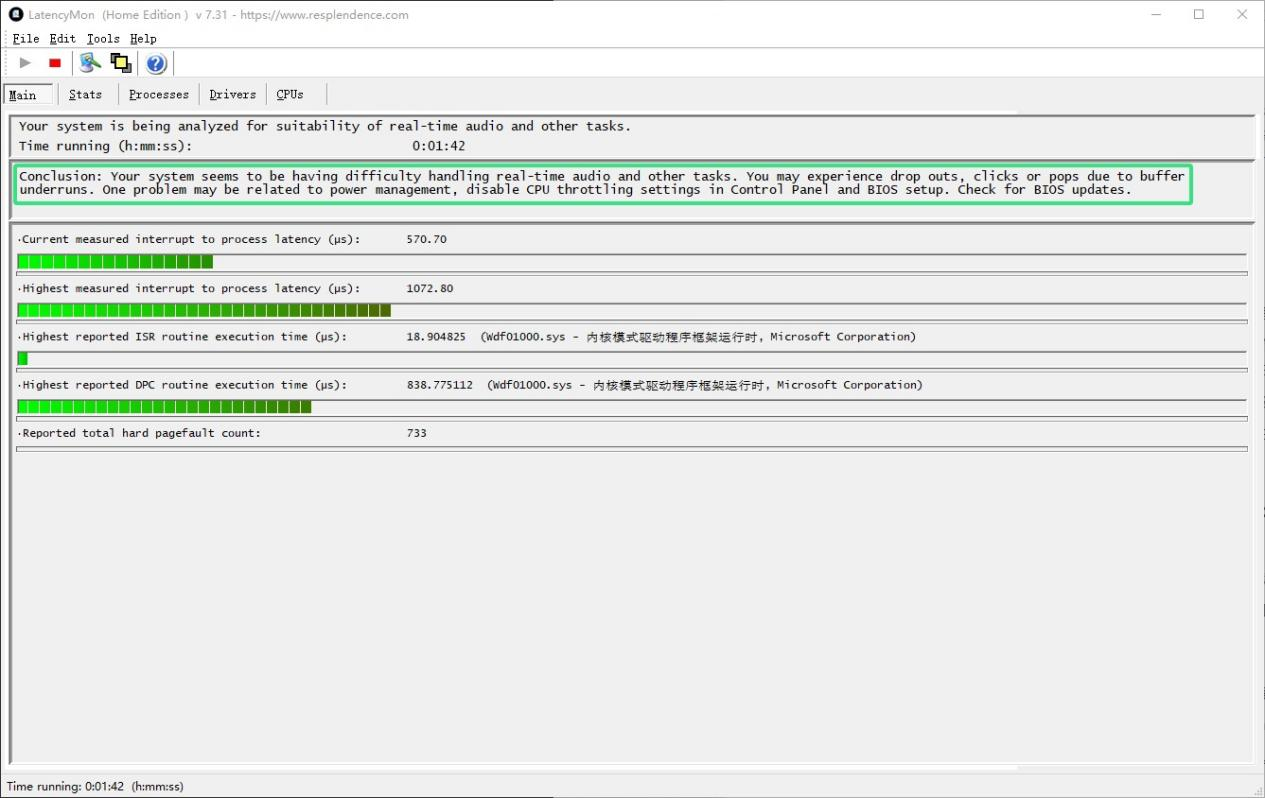Open the monitor analysis options icon

point(89,63)
